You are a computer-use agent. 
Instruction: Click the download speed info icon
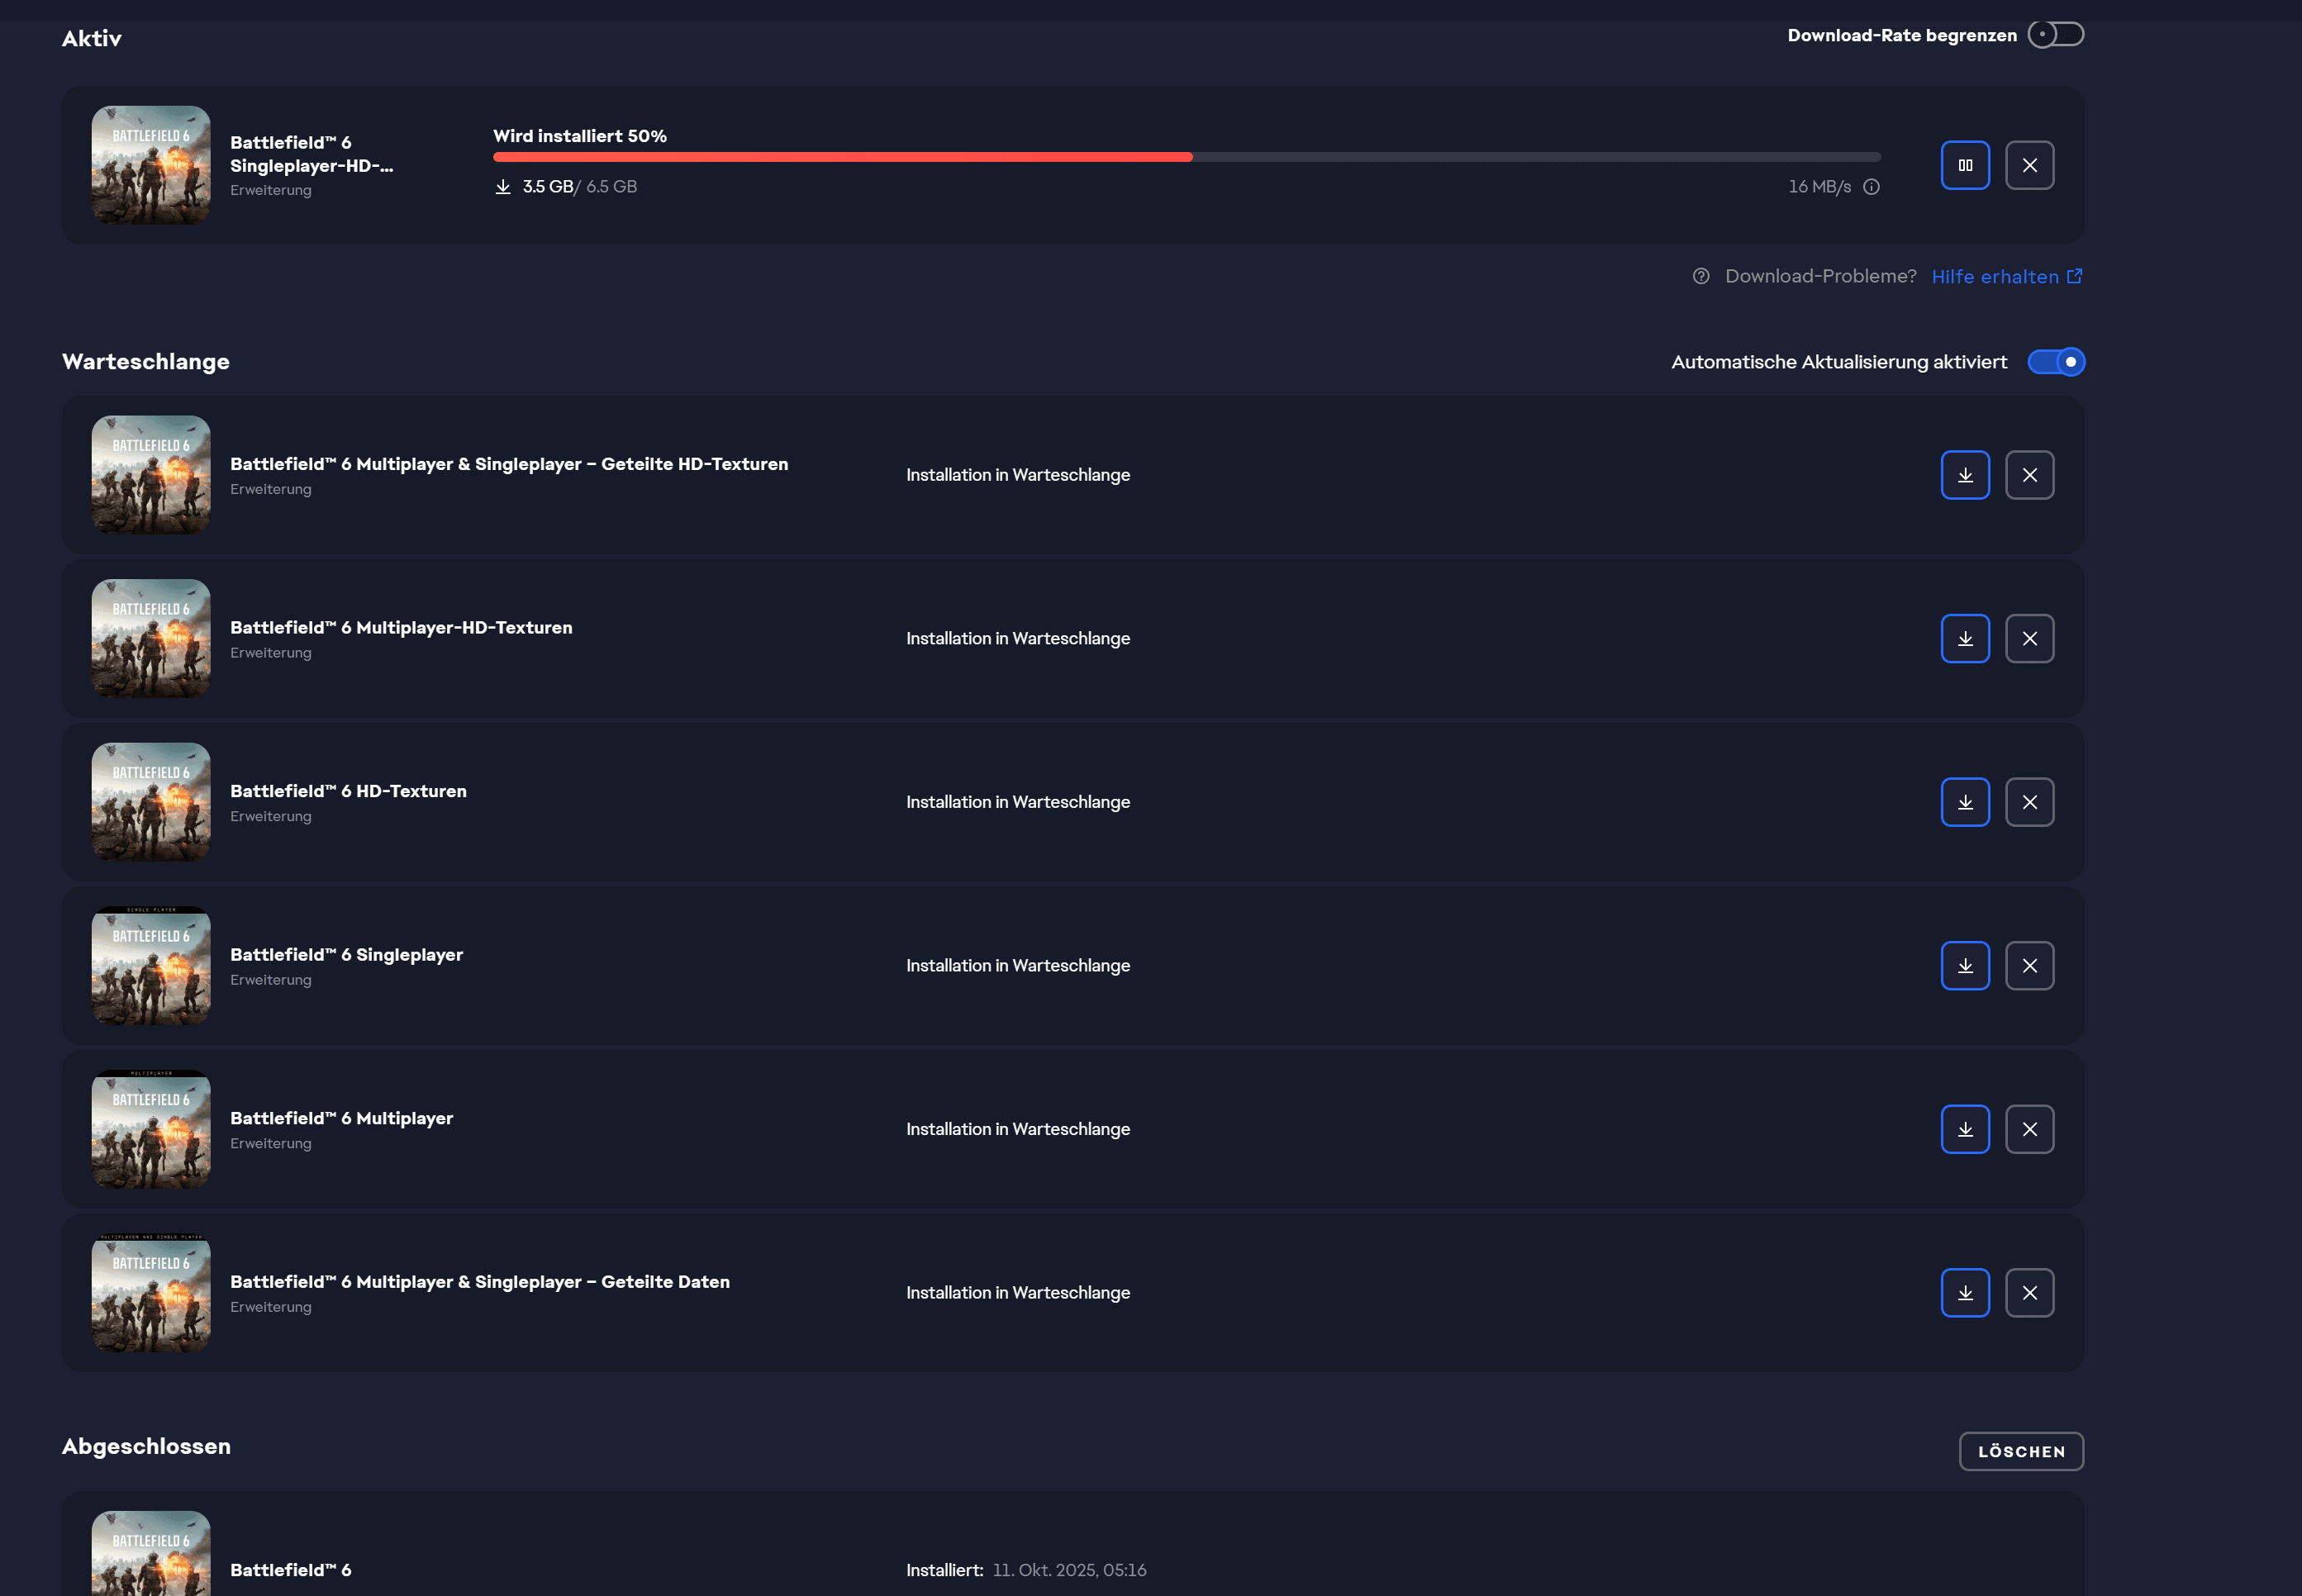pyautogui.click(x=1871, y=187)
